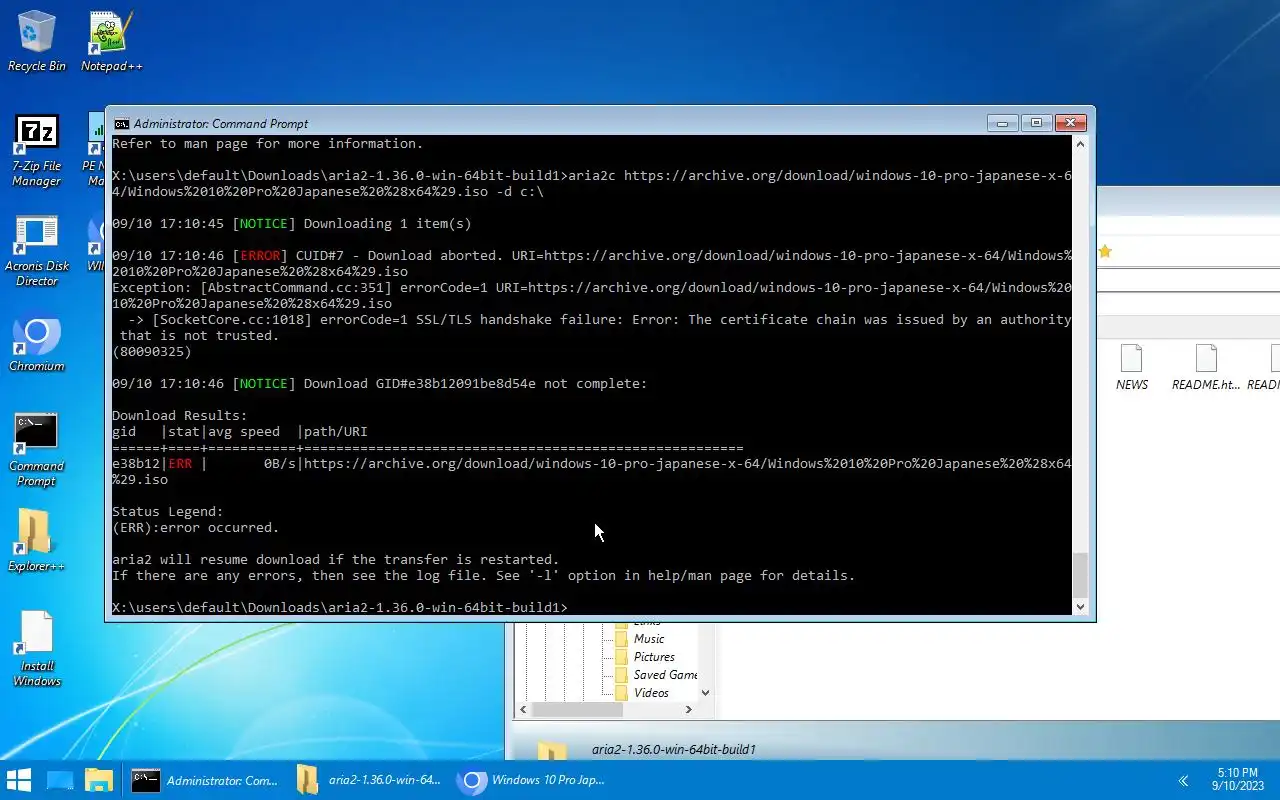Viewport: 1280px width, 800px height.
Task: Click the Command Prompt vertical scrollbar thumb
Action: click(x=1081, y=574)
